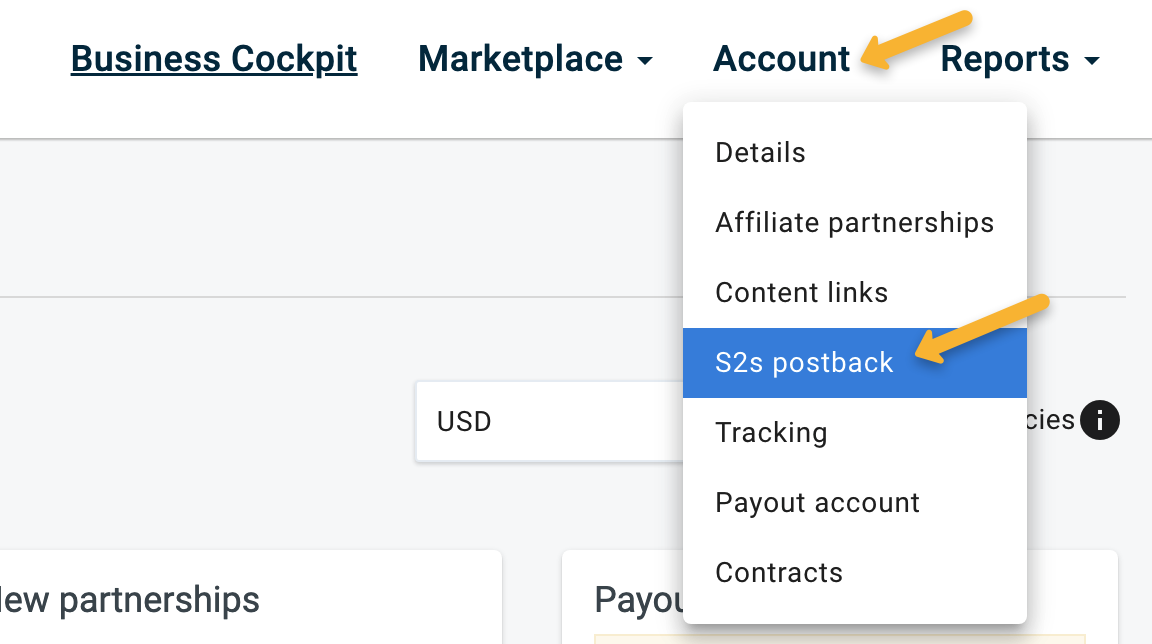Click the info icon next to currencies
Image resolution: width=1152 pixels, height=644 pixels.
(1100, 420)
